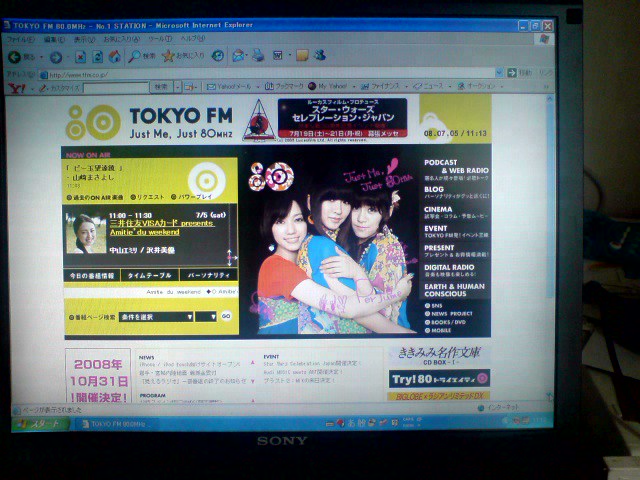Click the リクエスト request link

point(147,197)
